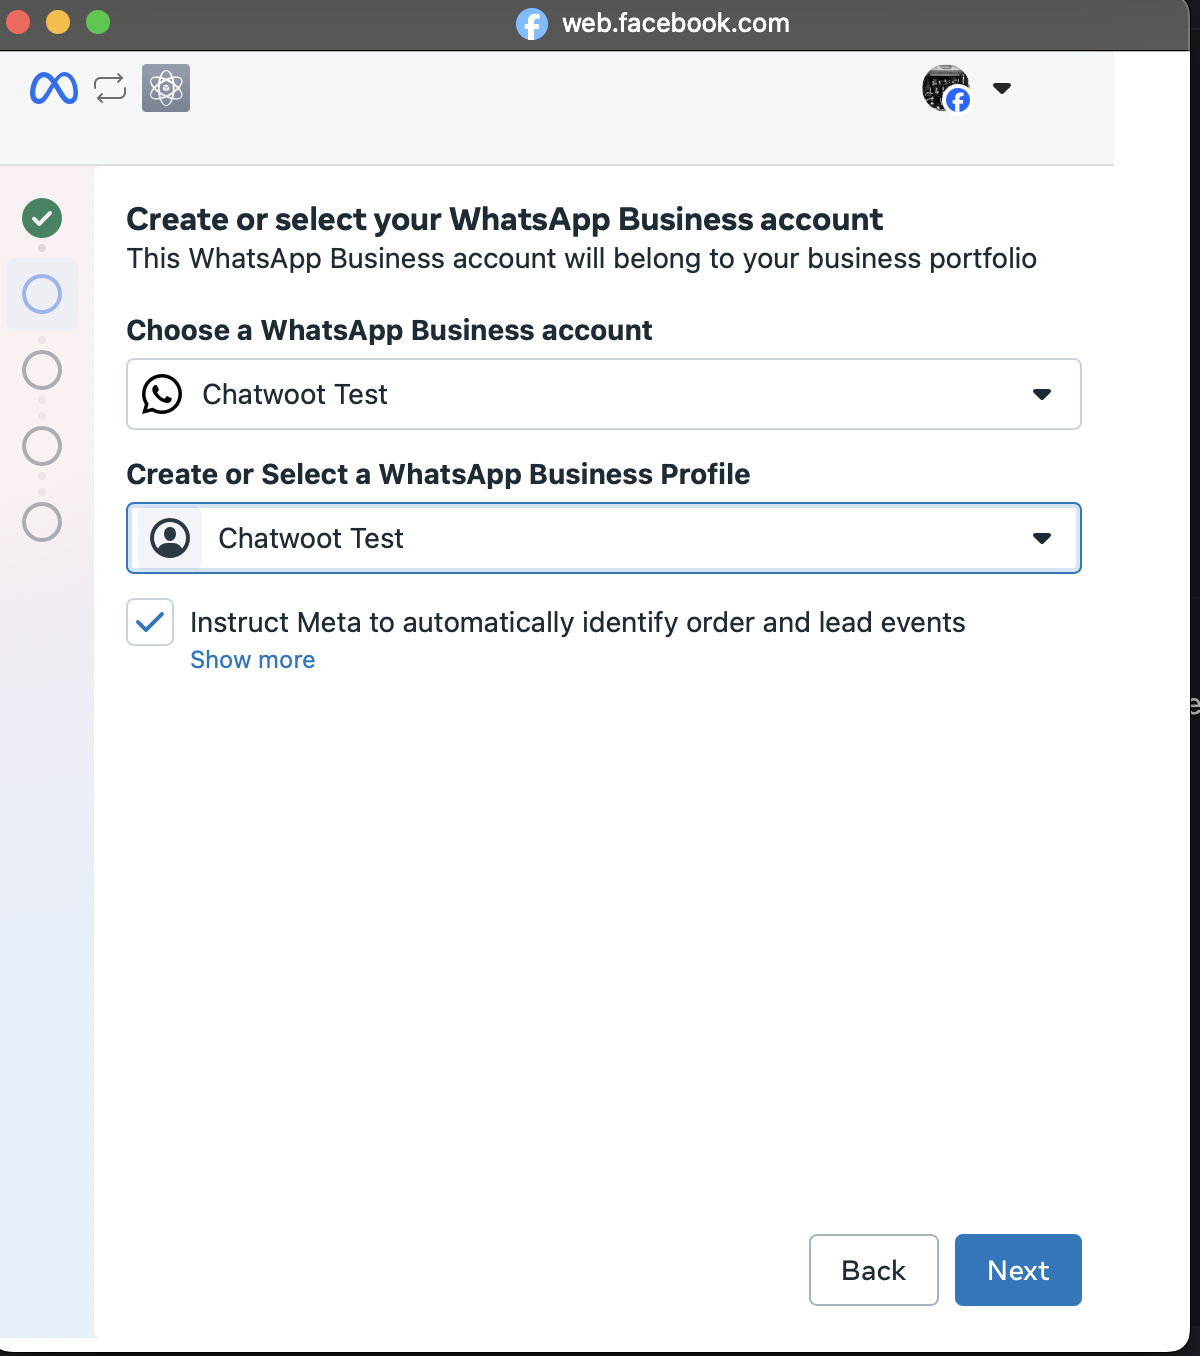
Task: Open the WhatsApp Business Profile dropdown
Action: [604, 538]
